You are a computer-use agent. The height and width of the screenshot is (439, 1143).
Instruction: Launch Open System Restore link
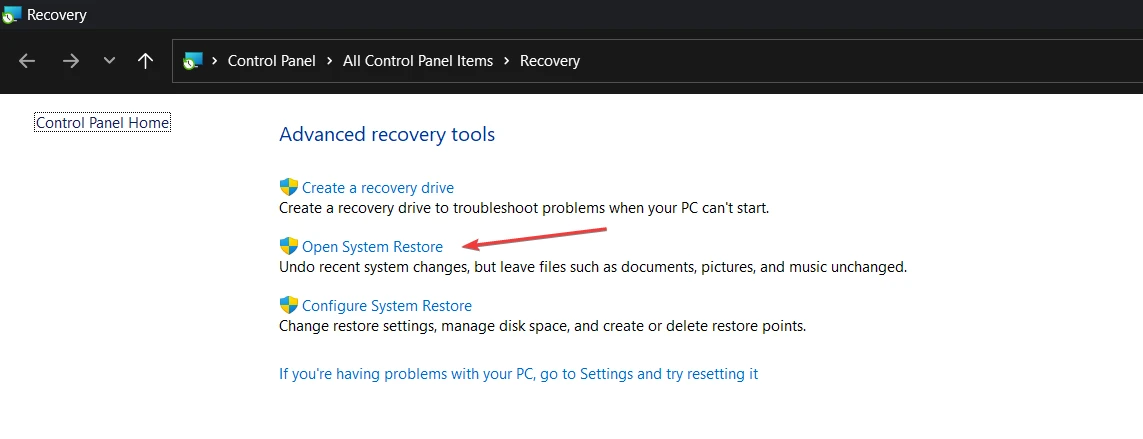point(372,246)
